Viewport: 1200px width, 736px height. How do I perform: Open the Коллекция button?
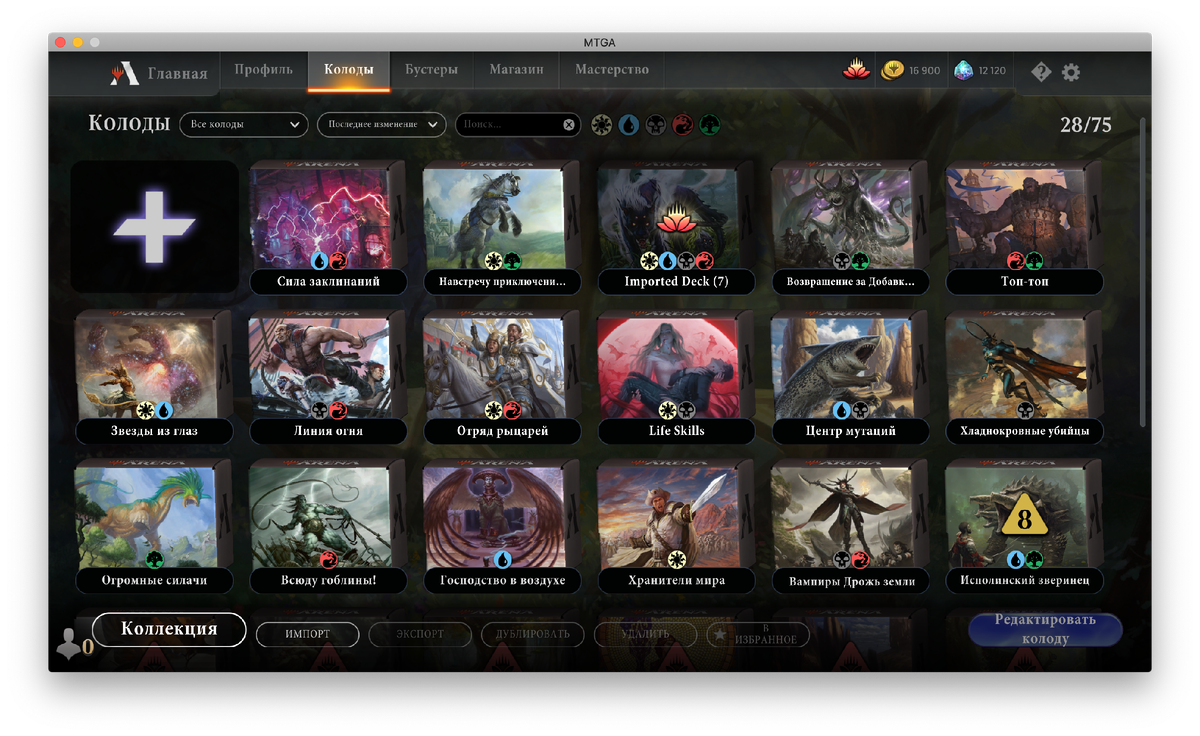(x=169, y=629)
